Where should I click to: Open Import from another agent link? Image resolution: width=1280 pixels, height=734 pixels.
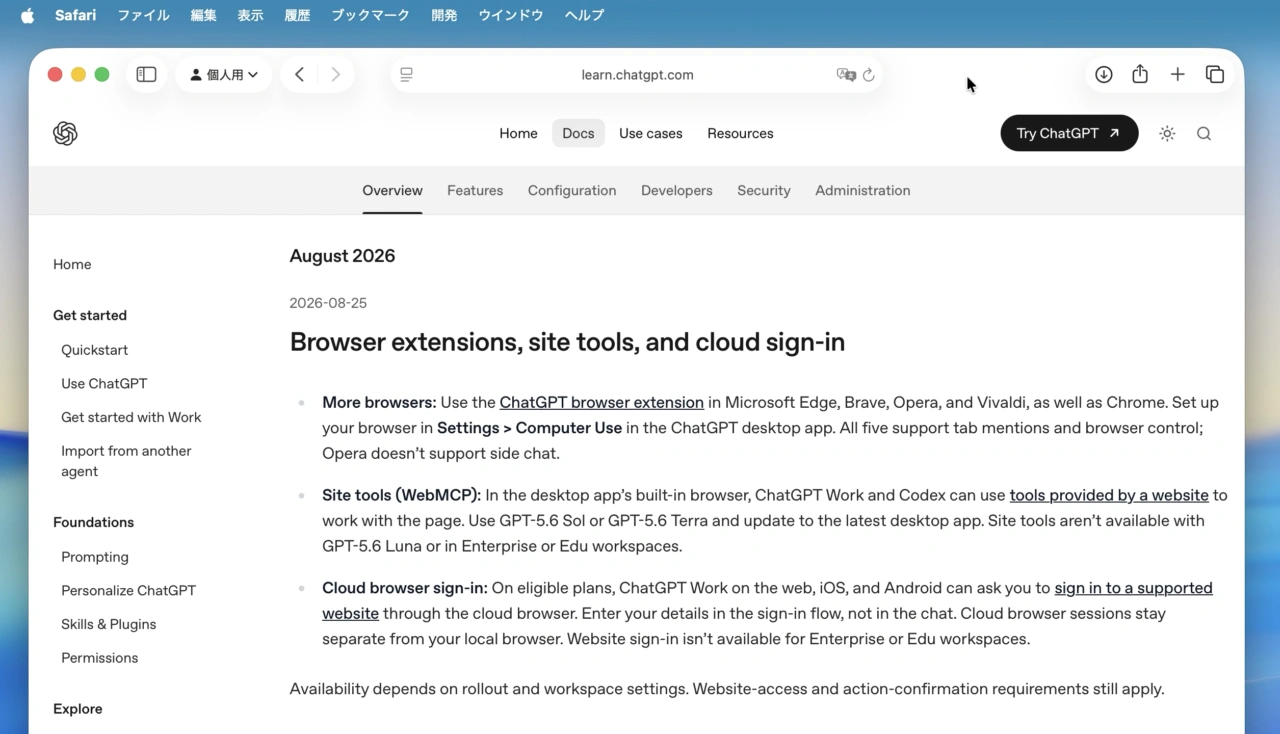pos(126,461)
